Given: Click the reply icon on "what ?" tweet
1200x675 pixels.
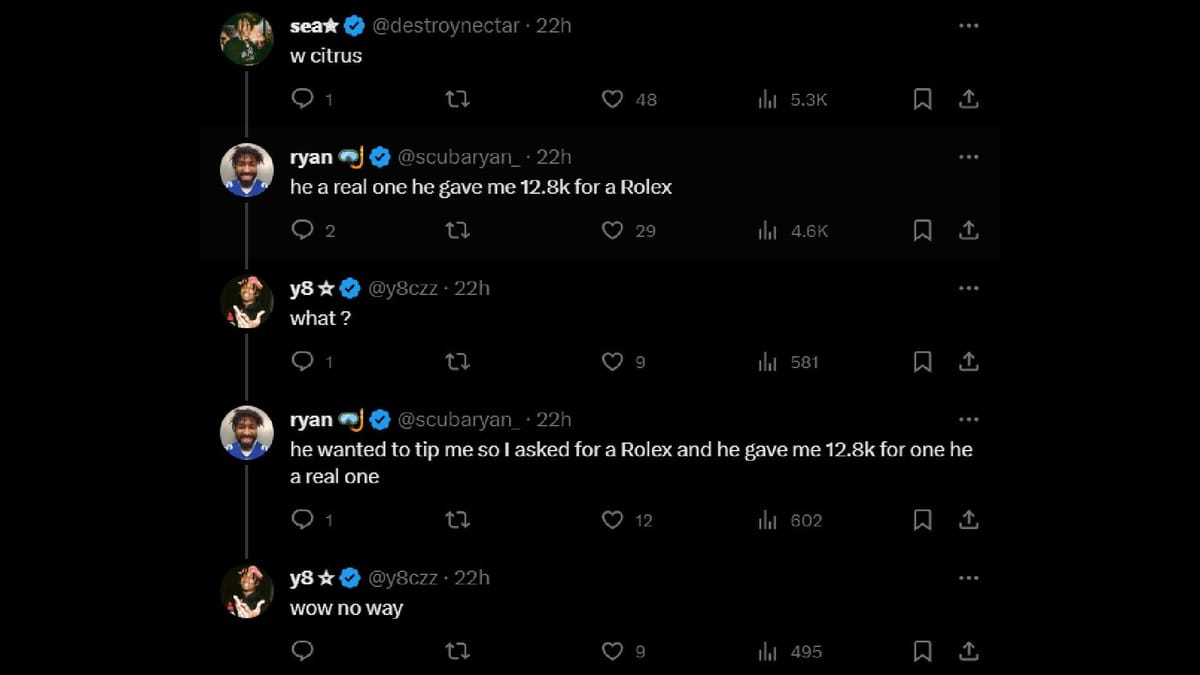Looking at the screenshot, I should tap(303, 361).
